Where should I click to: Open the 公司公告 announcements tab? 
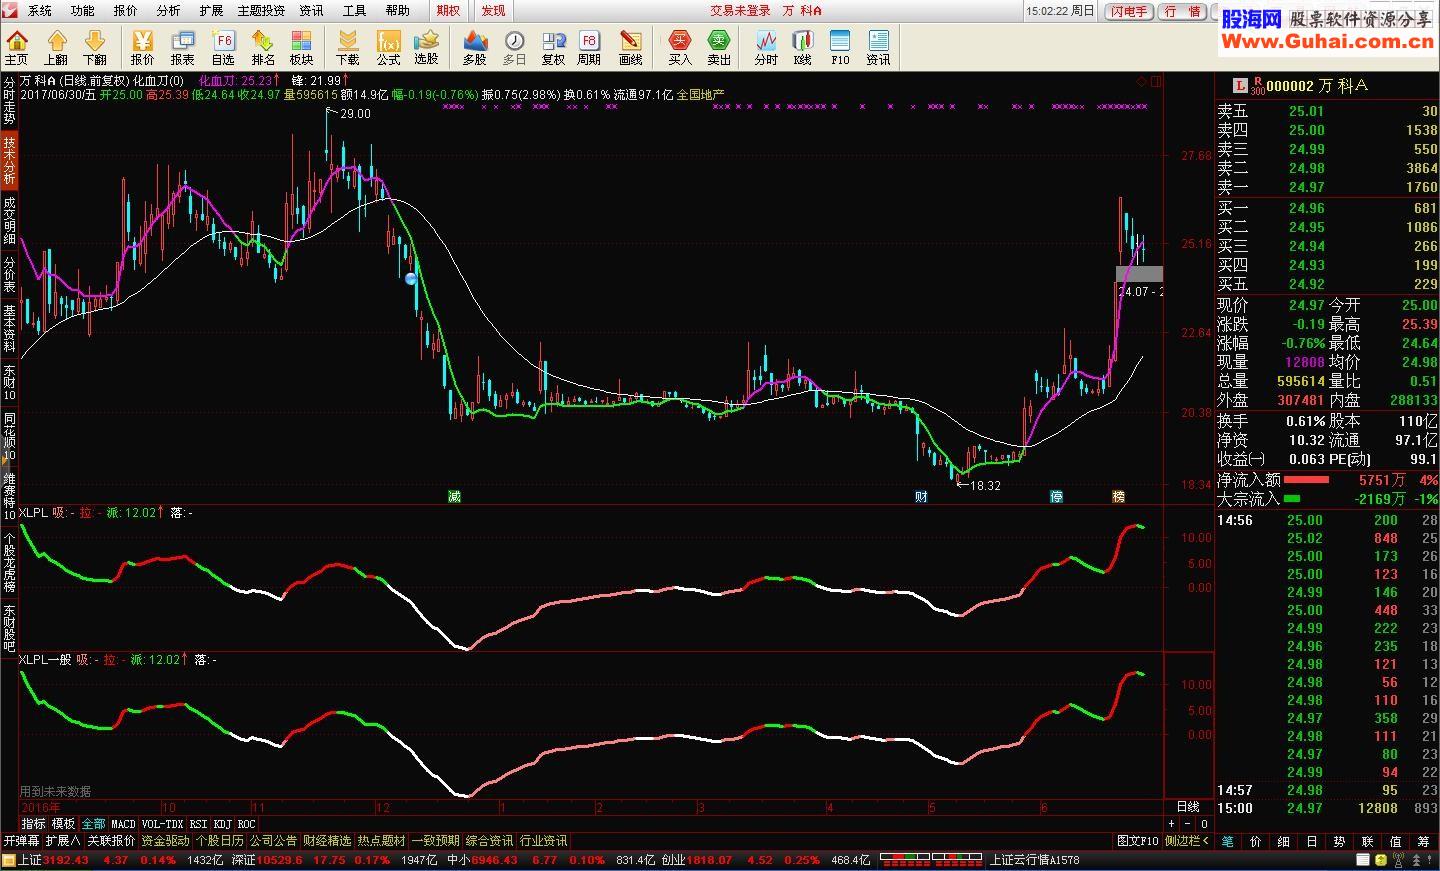(273, 841)
